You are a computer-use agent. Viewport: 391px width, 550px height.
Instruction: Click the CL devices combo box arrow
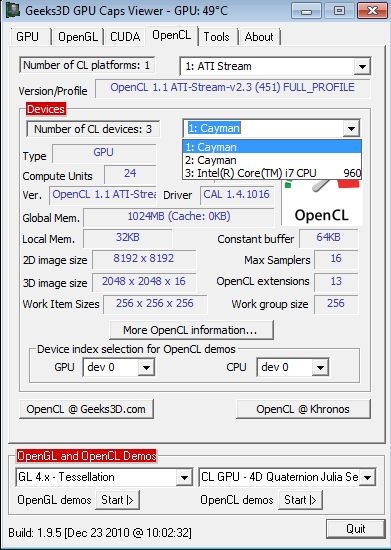click(x=351, y=128)
